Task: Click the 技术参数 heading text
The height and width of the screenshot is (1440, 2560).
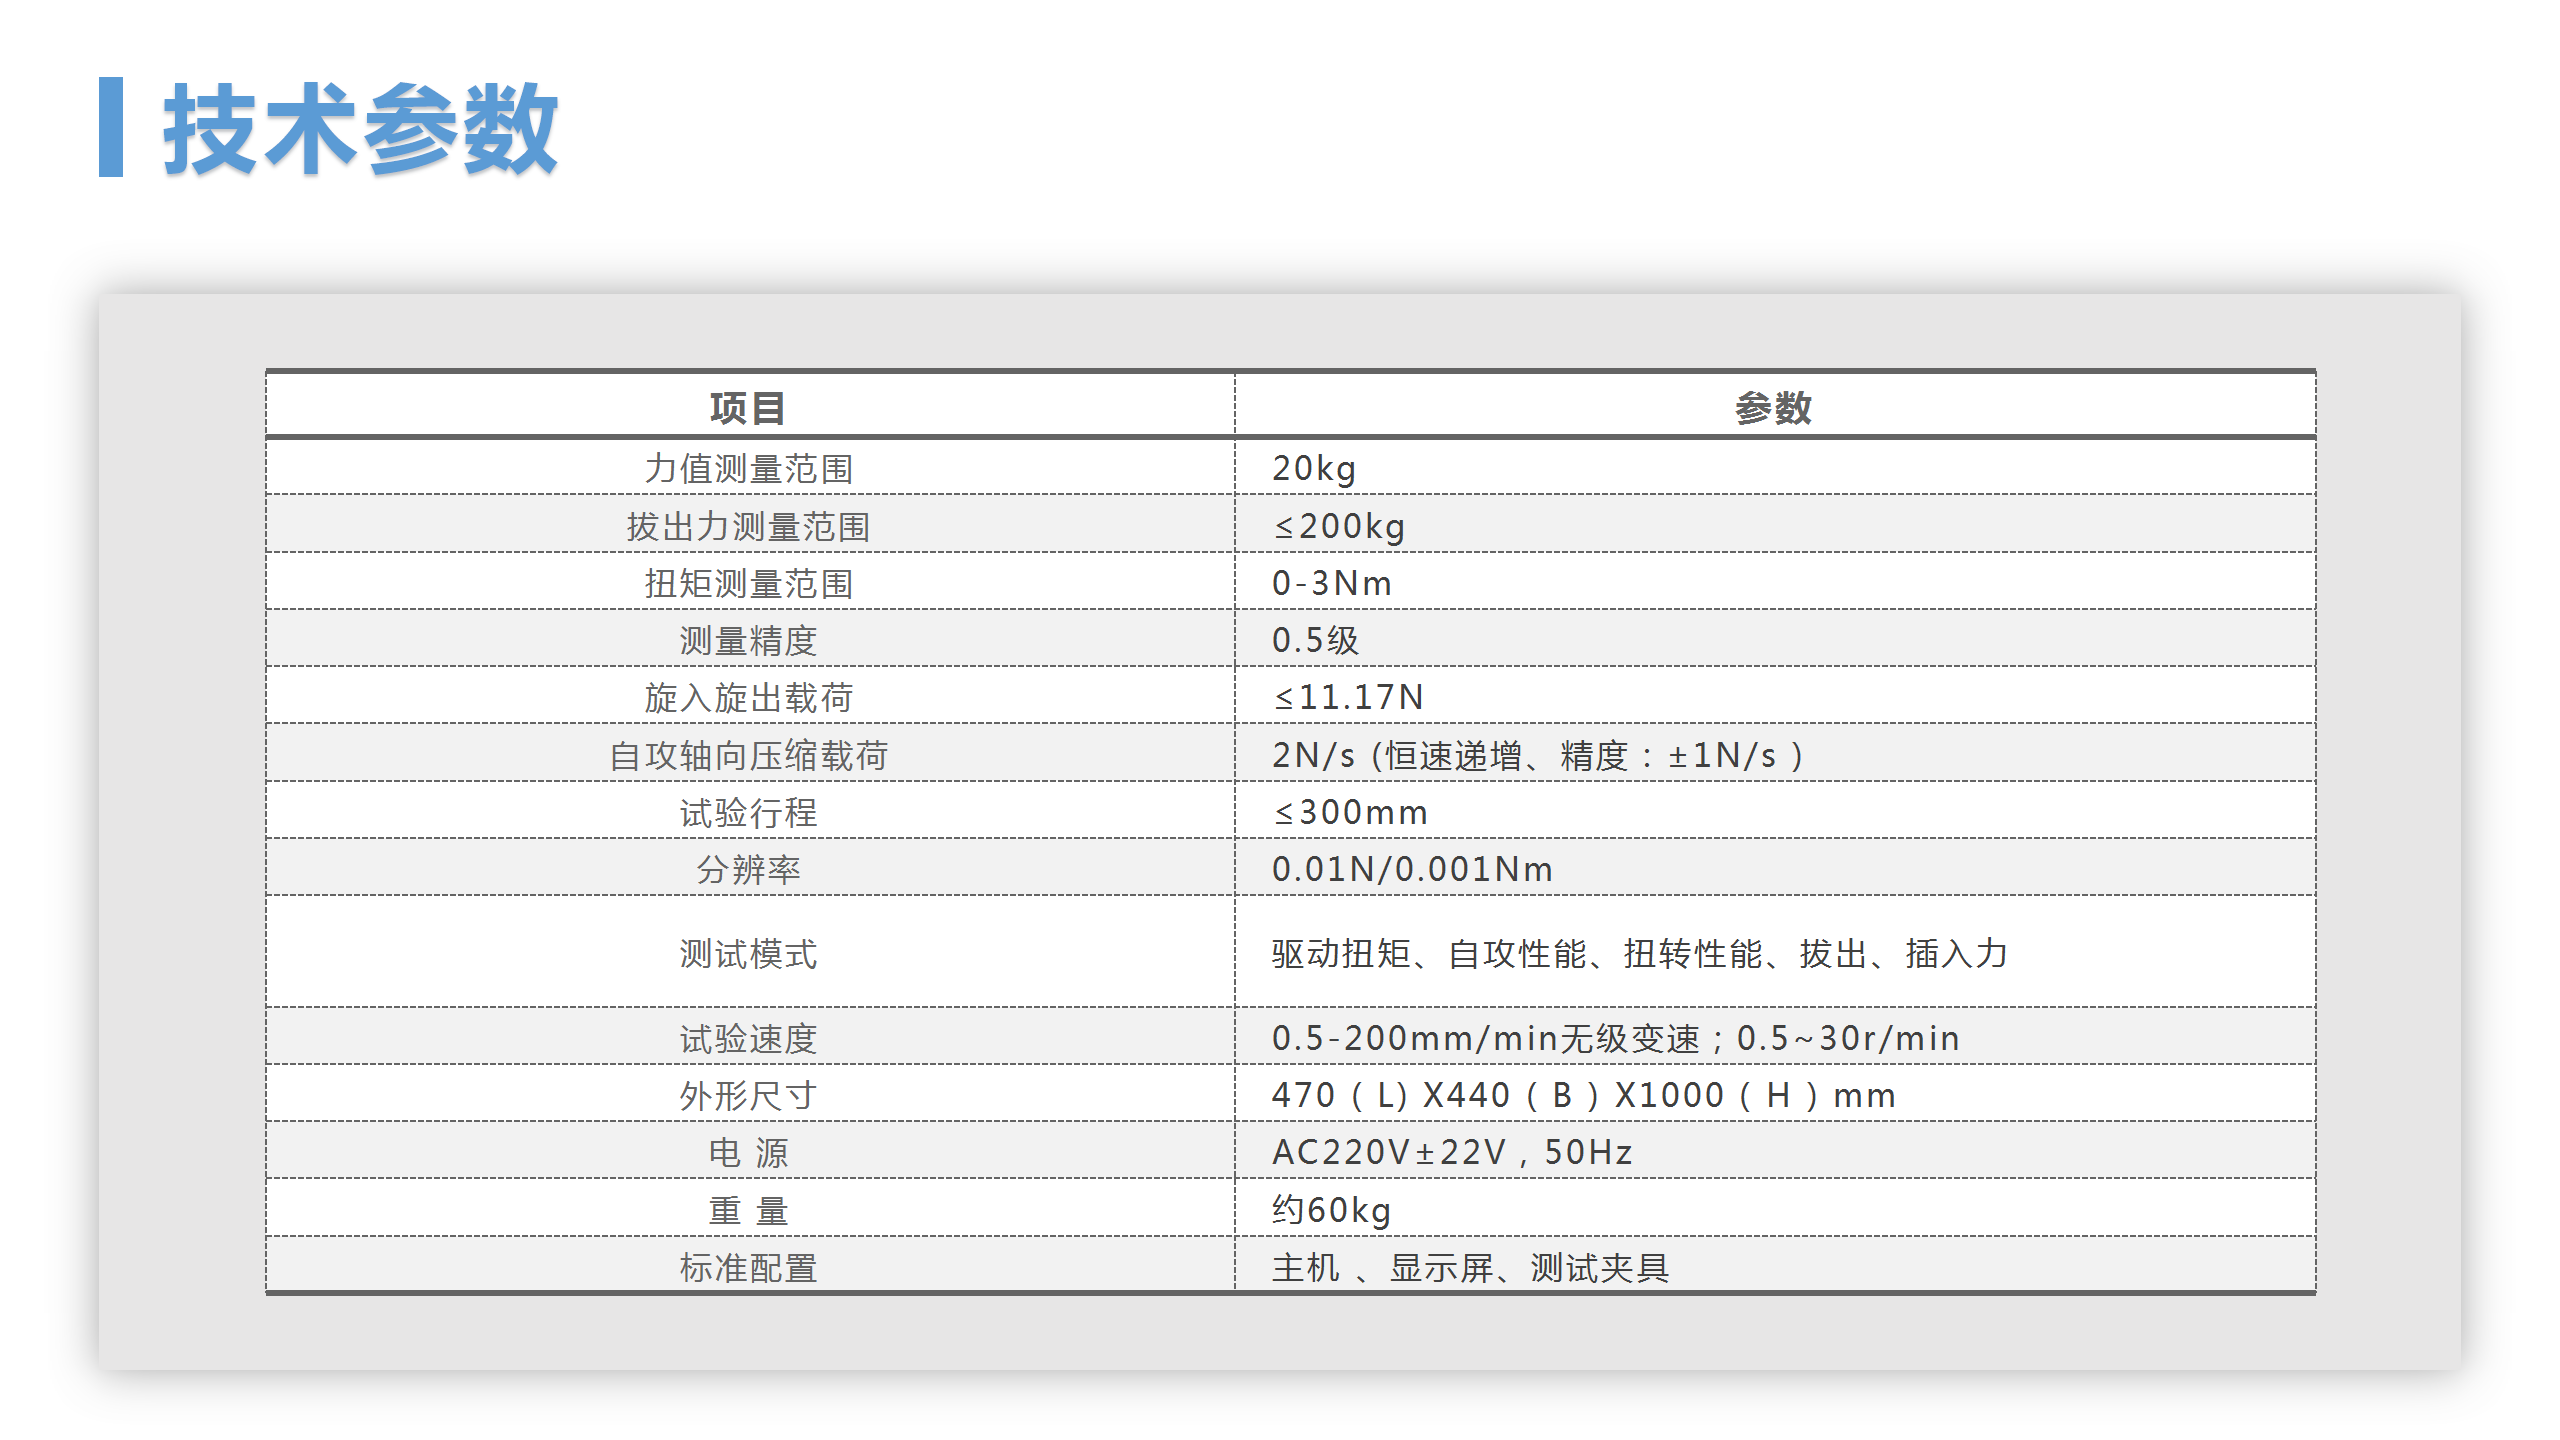Action: [x=360, y=130]
